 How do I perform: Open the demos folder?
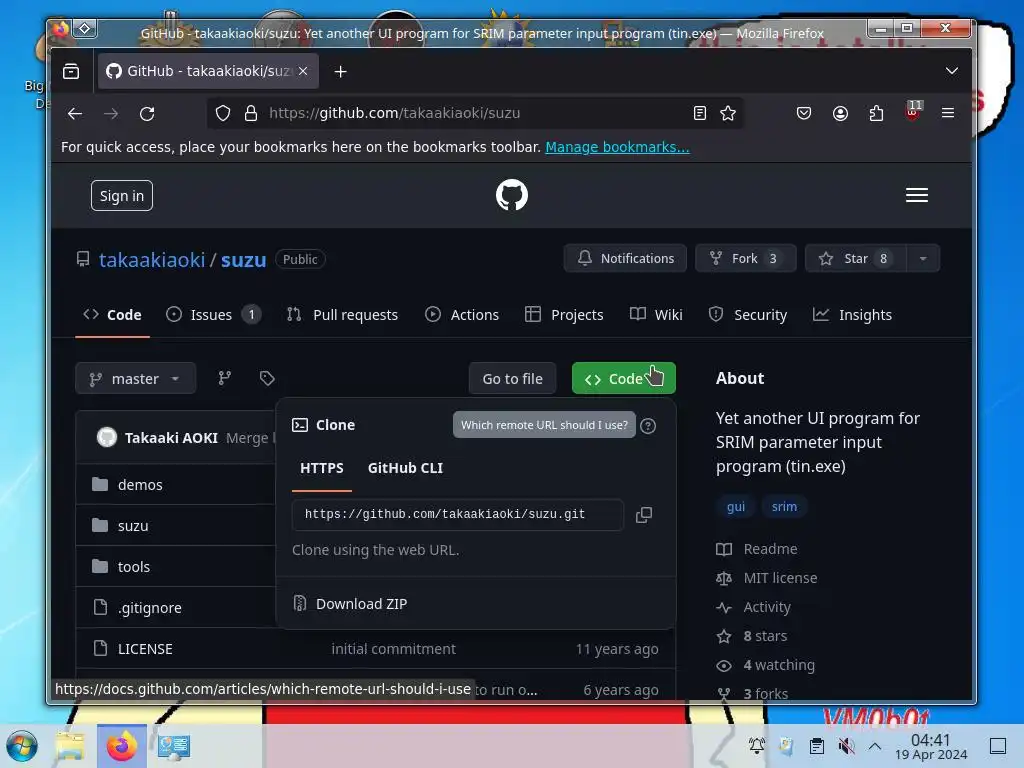point(140,485)
